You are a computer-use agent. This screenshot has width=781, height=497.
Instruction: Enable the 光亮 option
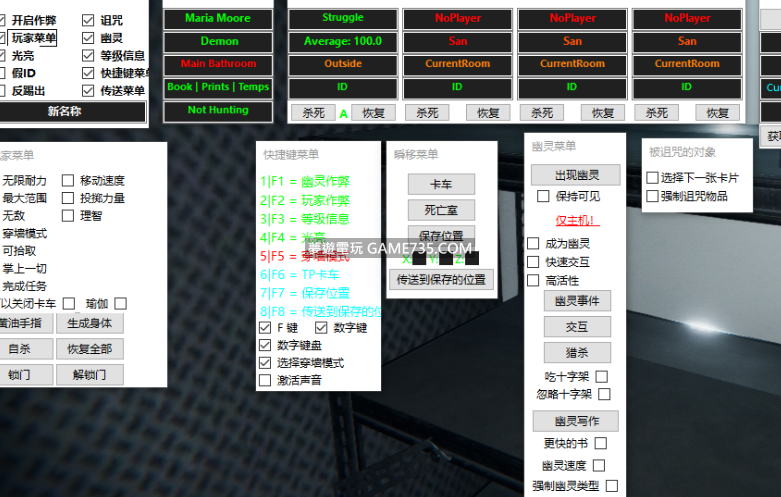(1, 56)
